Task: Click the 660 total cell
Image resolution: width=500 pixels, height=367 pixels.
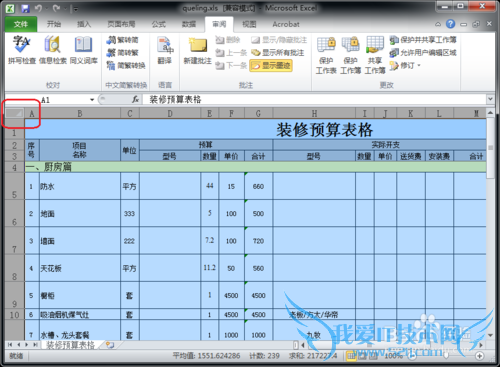Action: pyautogui.click(x=258, y=186)
